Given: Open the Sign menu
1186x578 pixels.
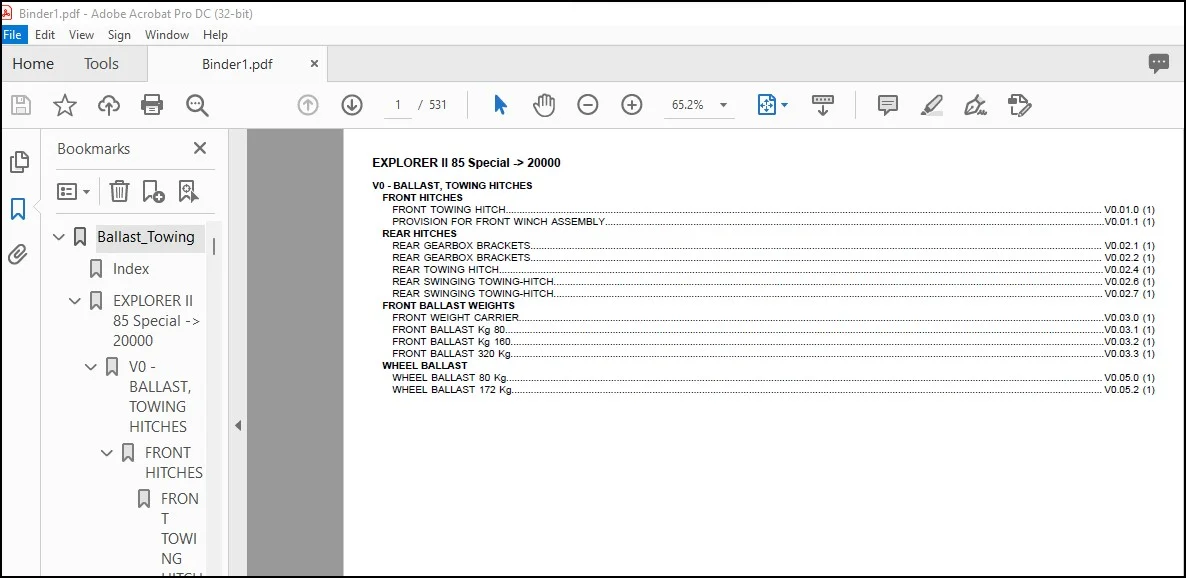Looking at the screenshot, I should (119, 35).
